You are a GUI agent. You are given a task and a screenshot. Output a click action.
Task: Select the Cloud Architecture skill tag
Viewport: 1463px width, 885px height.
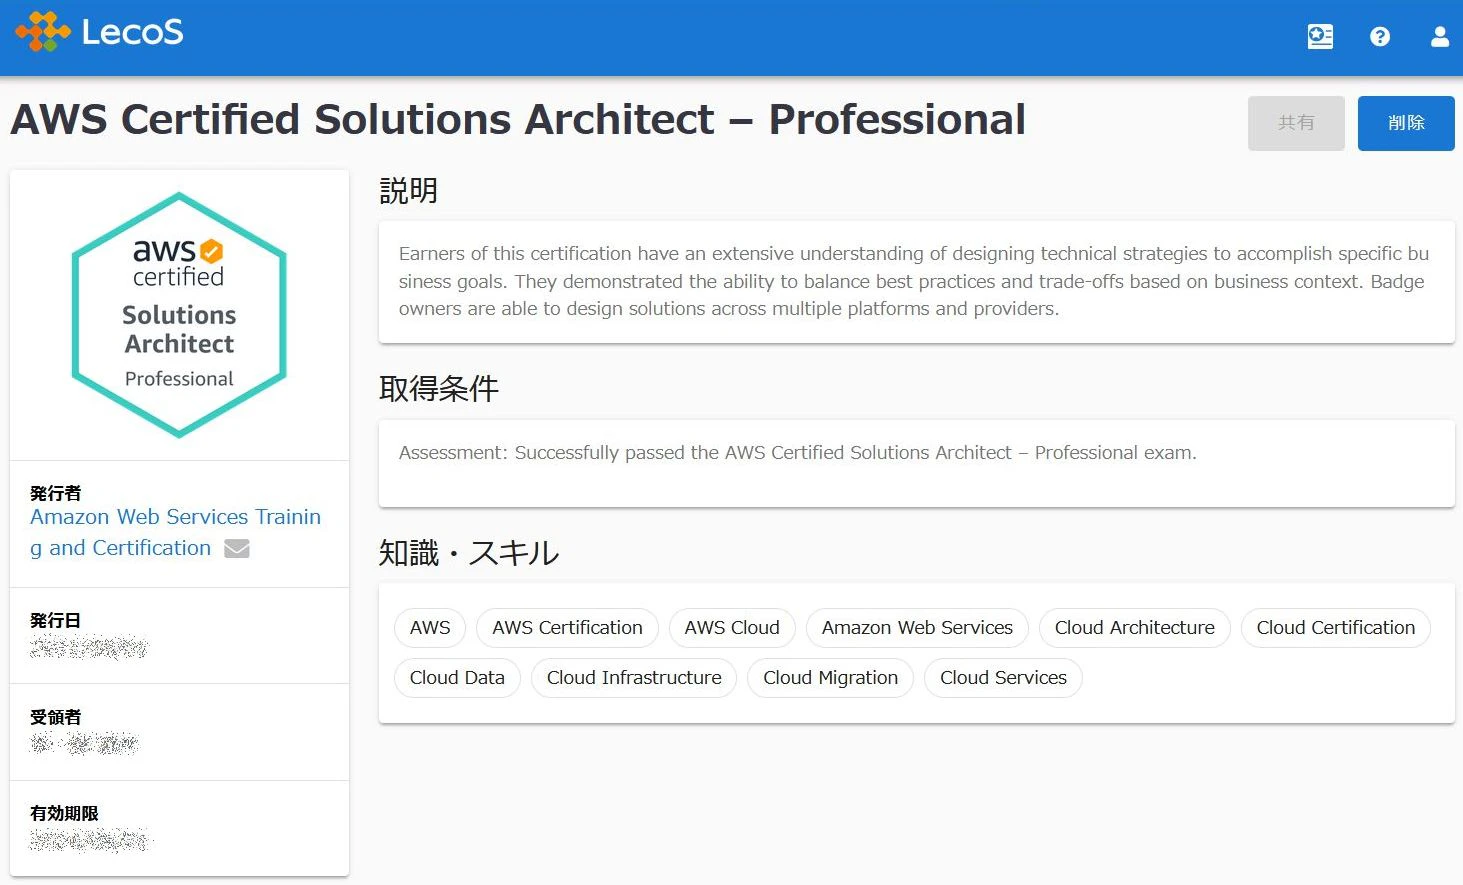point(1135,628)
